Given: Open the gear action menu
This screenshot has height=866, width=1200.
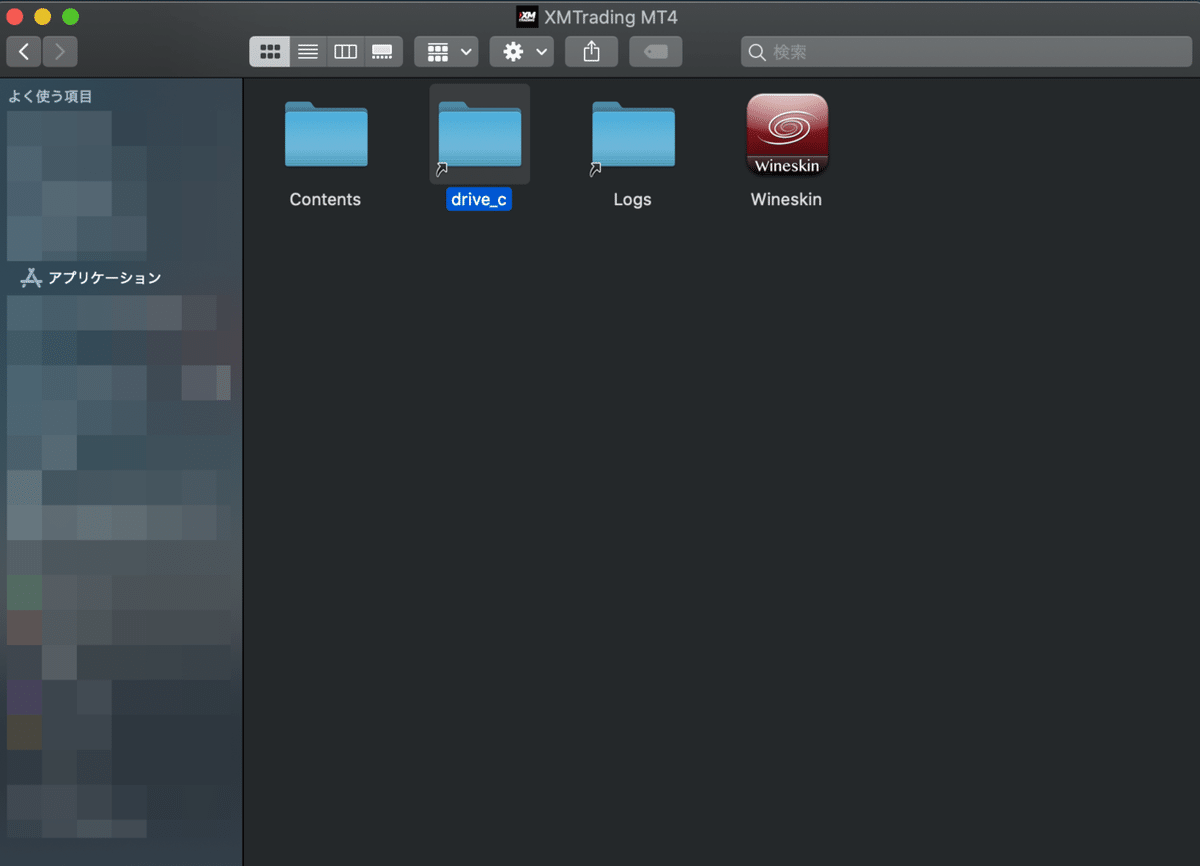Looking at the screenshot, I should pos(522,52).
